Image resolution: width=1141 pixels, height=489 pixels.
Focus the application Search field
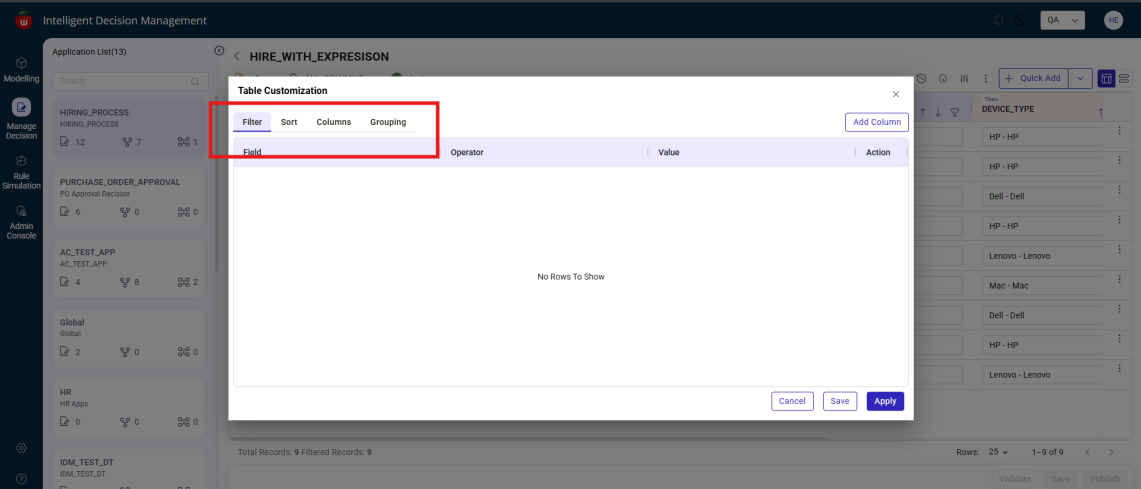pos(130,82)
